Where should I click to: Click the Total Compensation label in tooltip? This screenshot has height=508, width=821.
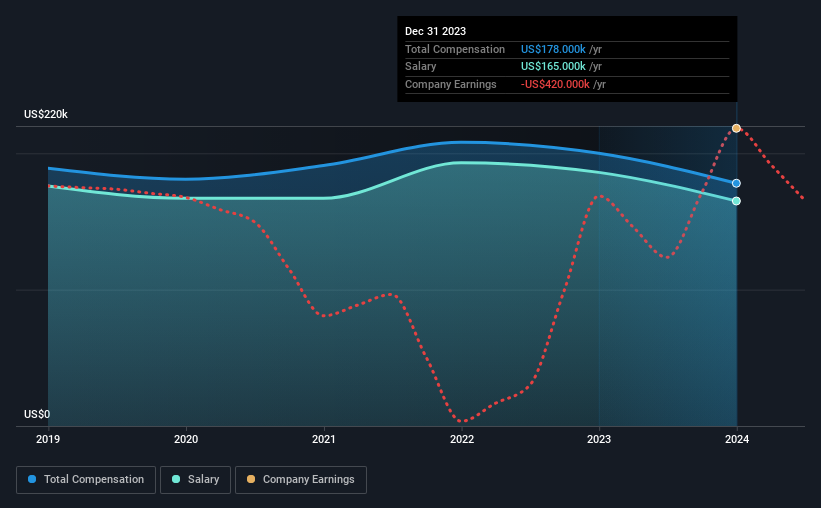click(454, 49)
